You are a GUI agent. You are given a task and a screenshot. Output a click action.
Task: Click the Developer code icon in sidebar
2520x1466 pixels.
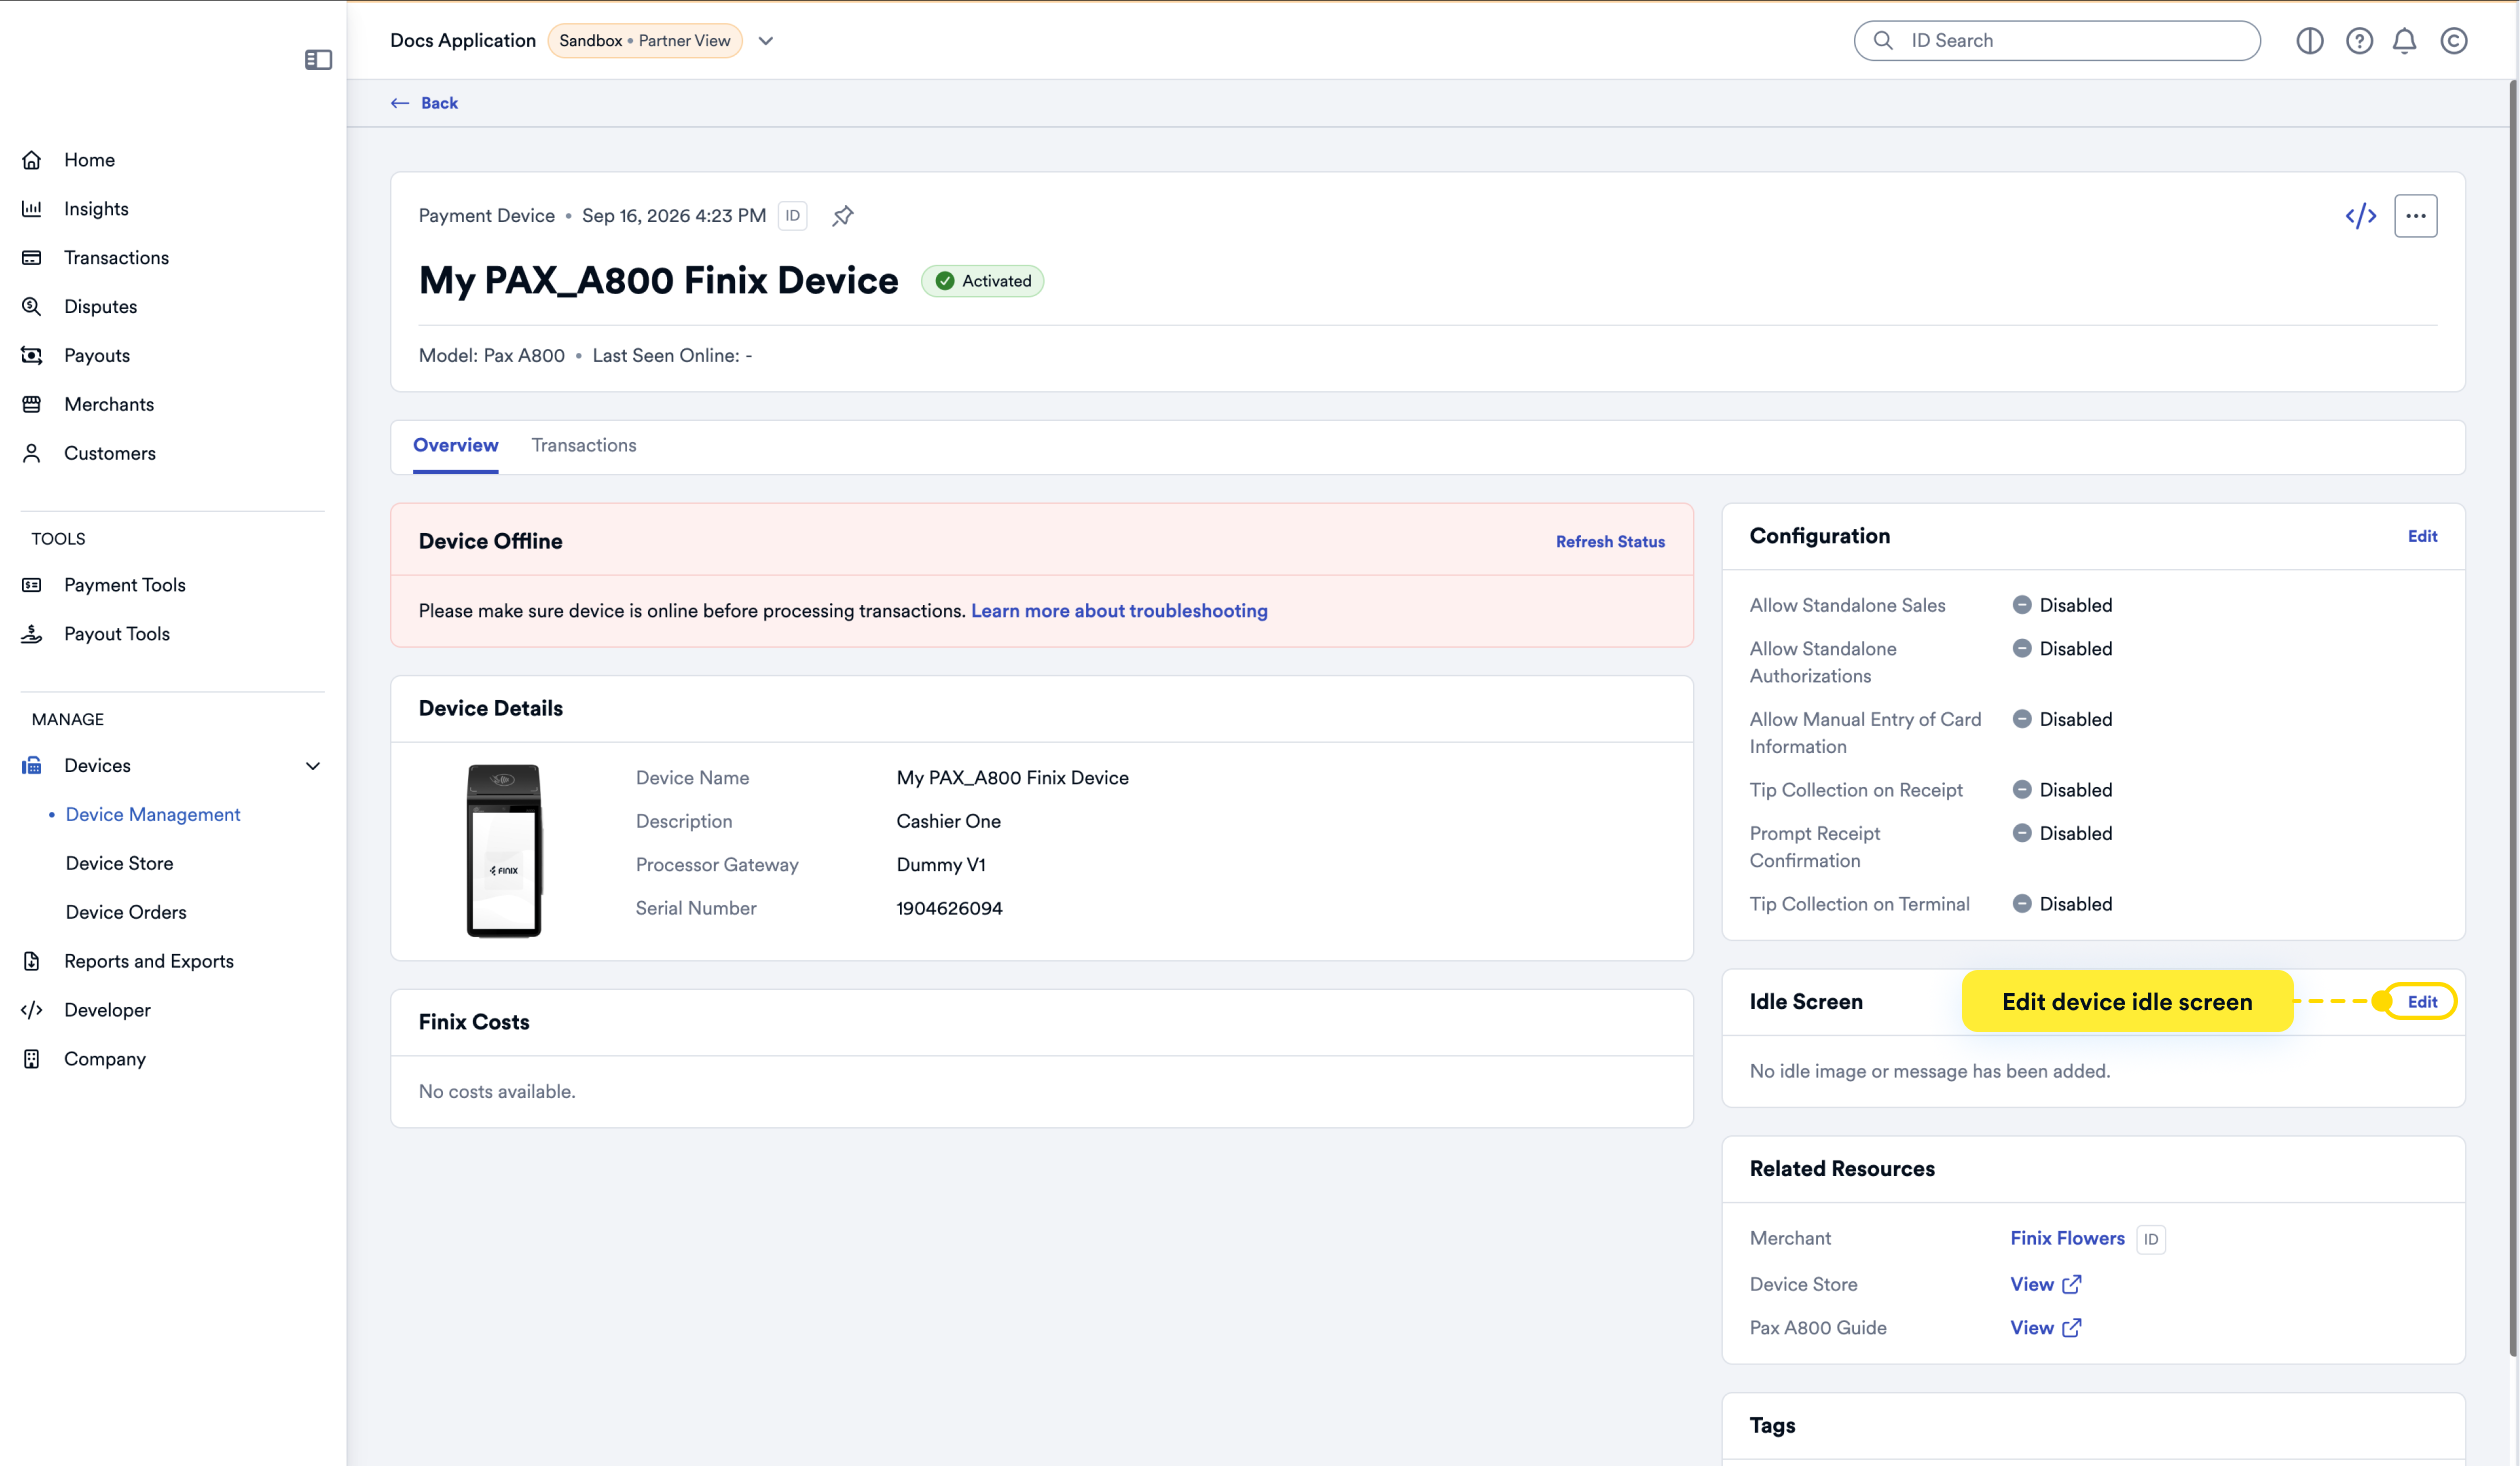pyautogui.click(x=32, y=1010)
